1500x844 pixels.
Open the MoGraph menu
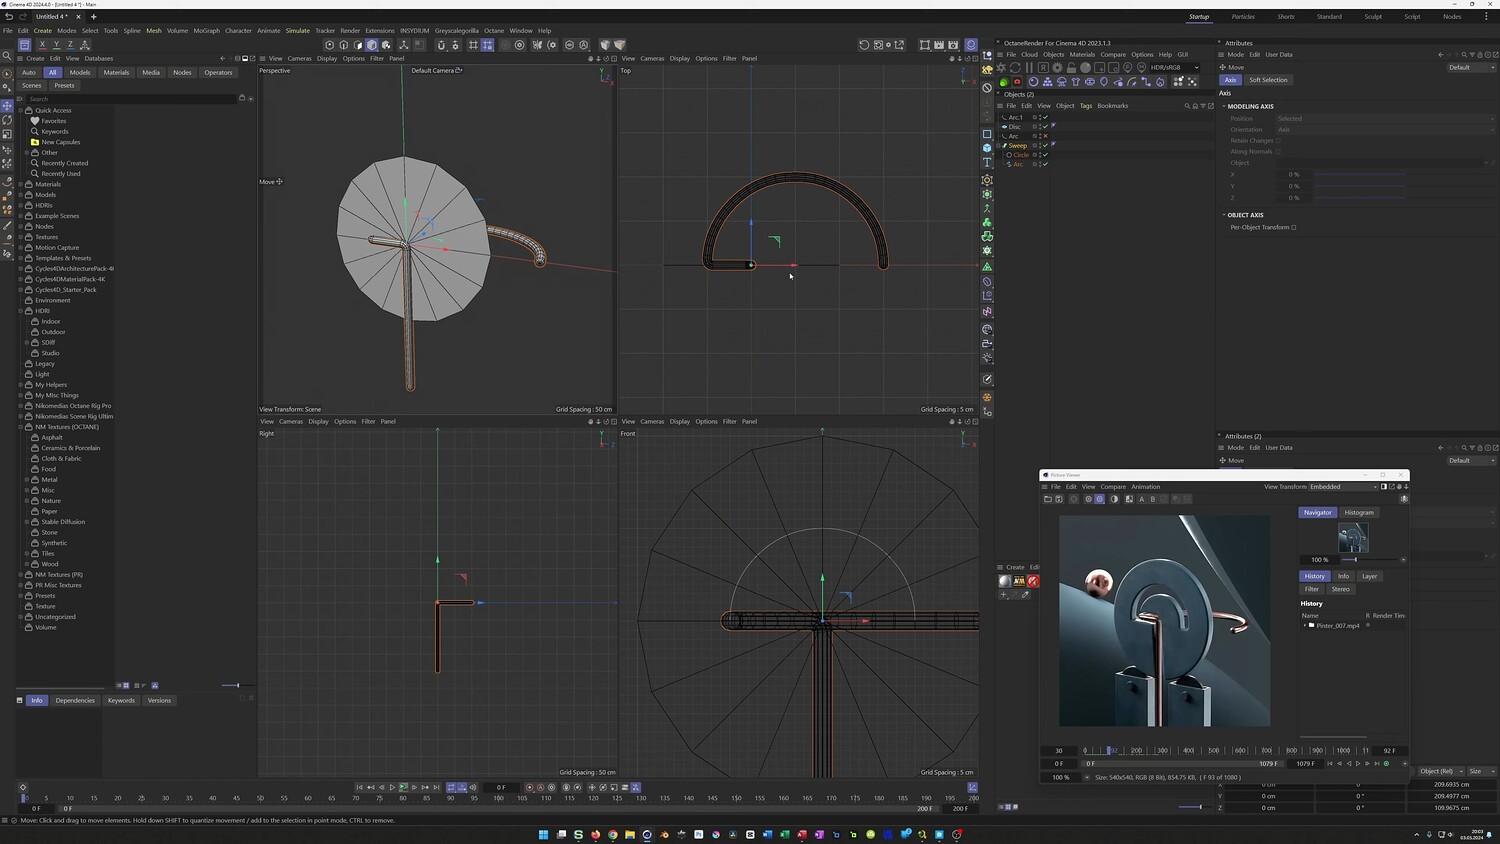(206, 31)
